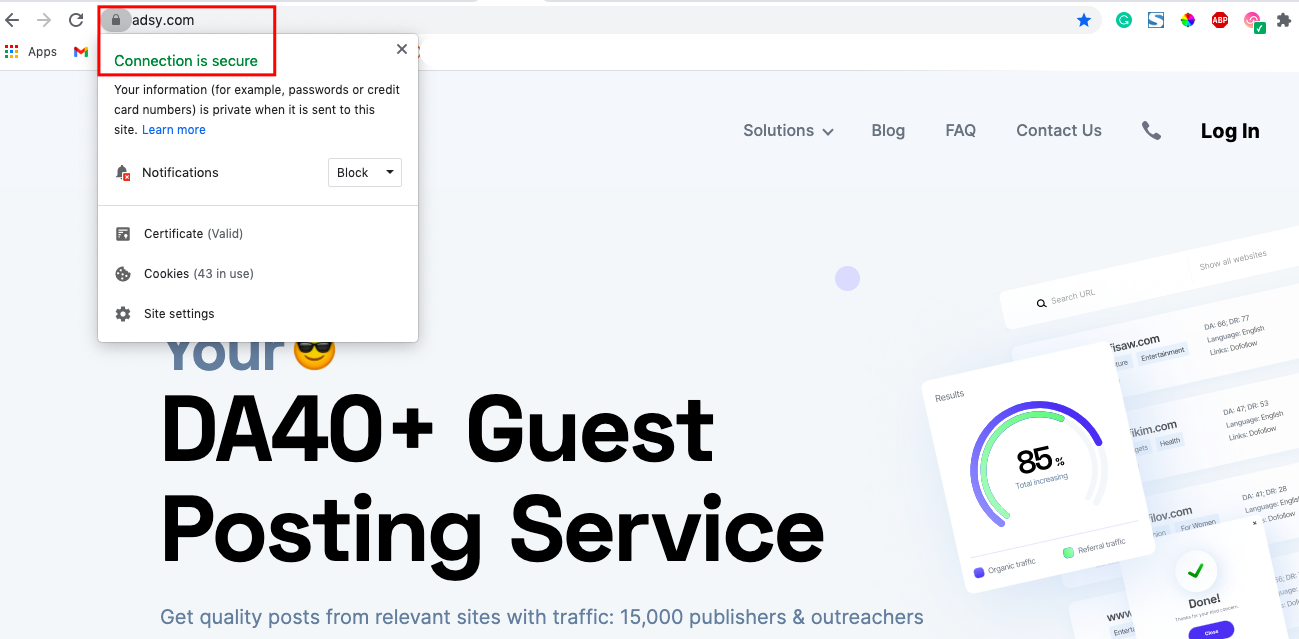Click the Results card title
1299x639 pixels.
(x=949, y=396)
